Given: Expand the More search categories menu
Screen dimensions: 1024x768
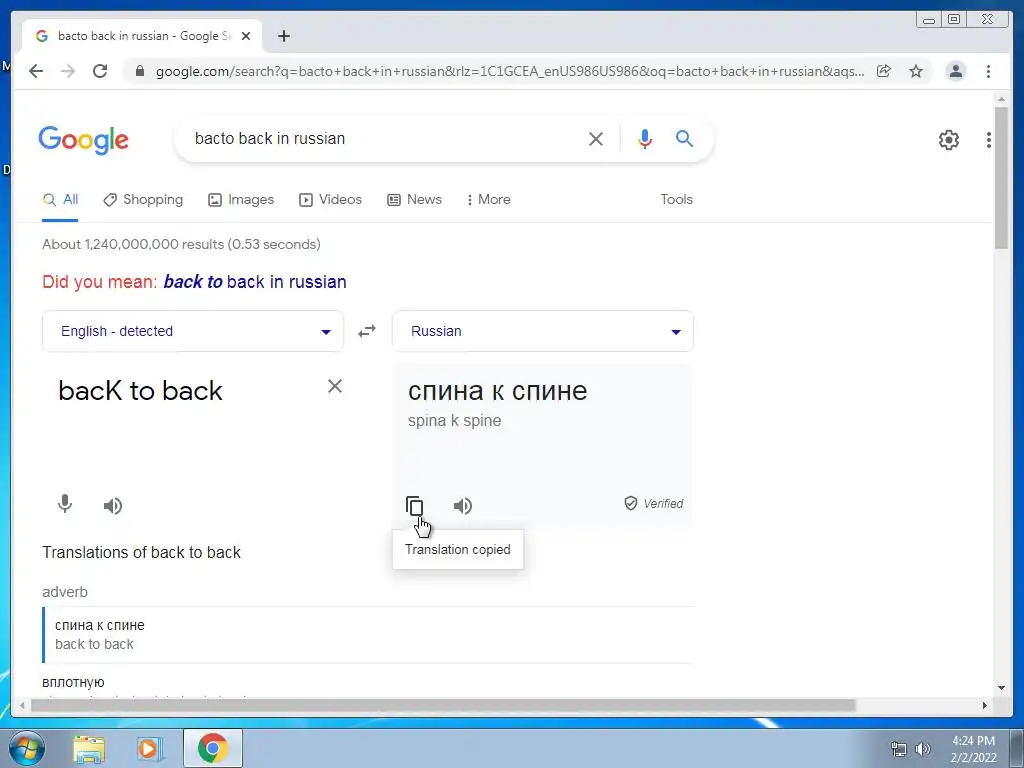Looking at the screenshot, I should click(488, 199).
